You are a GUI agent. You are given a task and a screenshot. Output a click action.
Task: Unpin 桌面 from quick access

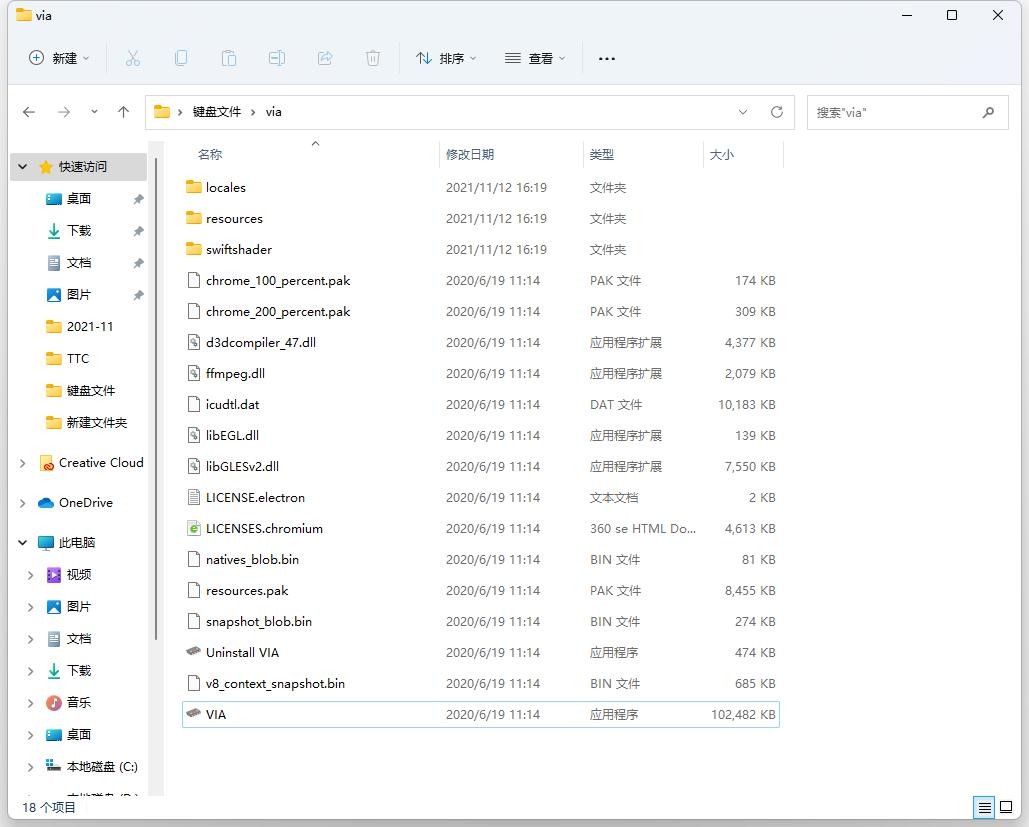click(138, 199)
